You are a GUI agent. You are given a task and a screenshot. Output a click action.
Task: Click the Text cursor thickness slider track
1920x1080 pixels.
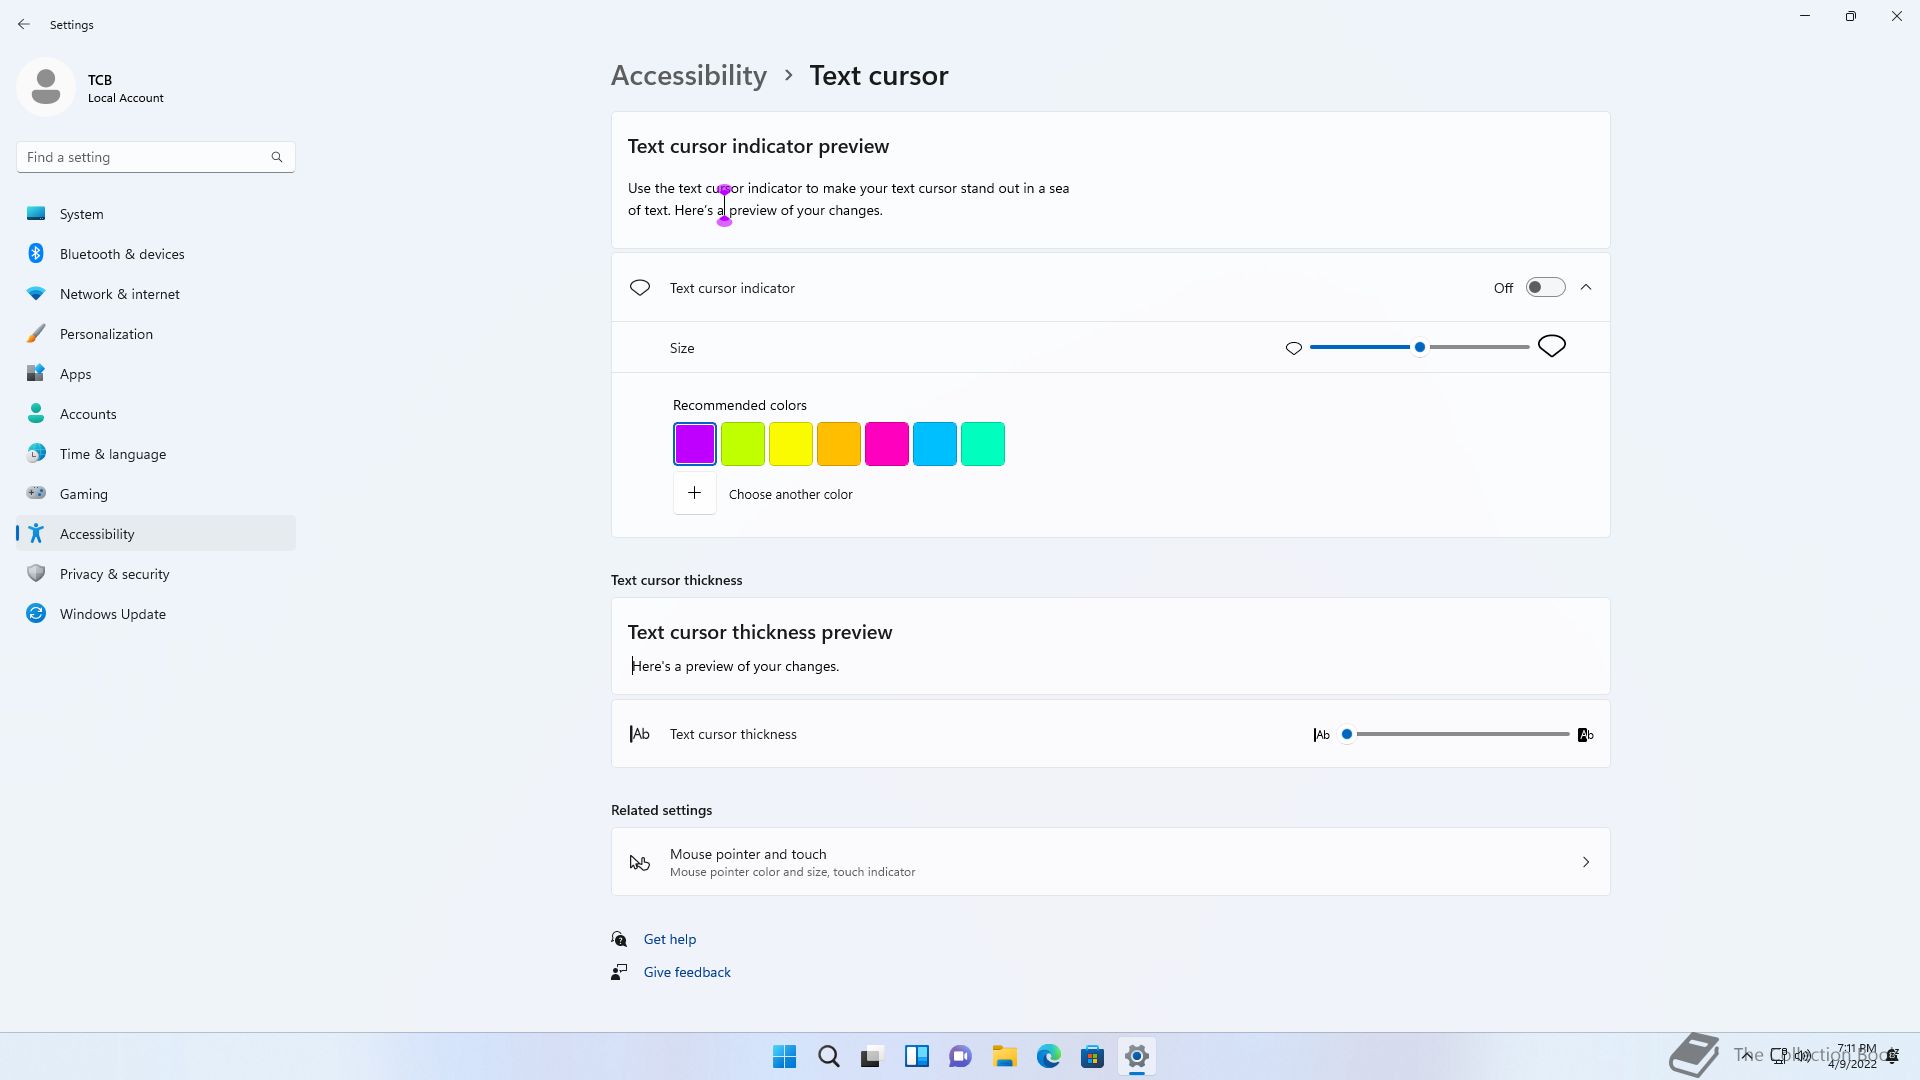click(x=1460, y=734)
